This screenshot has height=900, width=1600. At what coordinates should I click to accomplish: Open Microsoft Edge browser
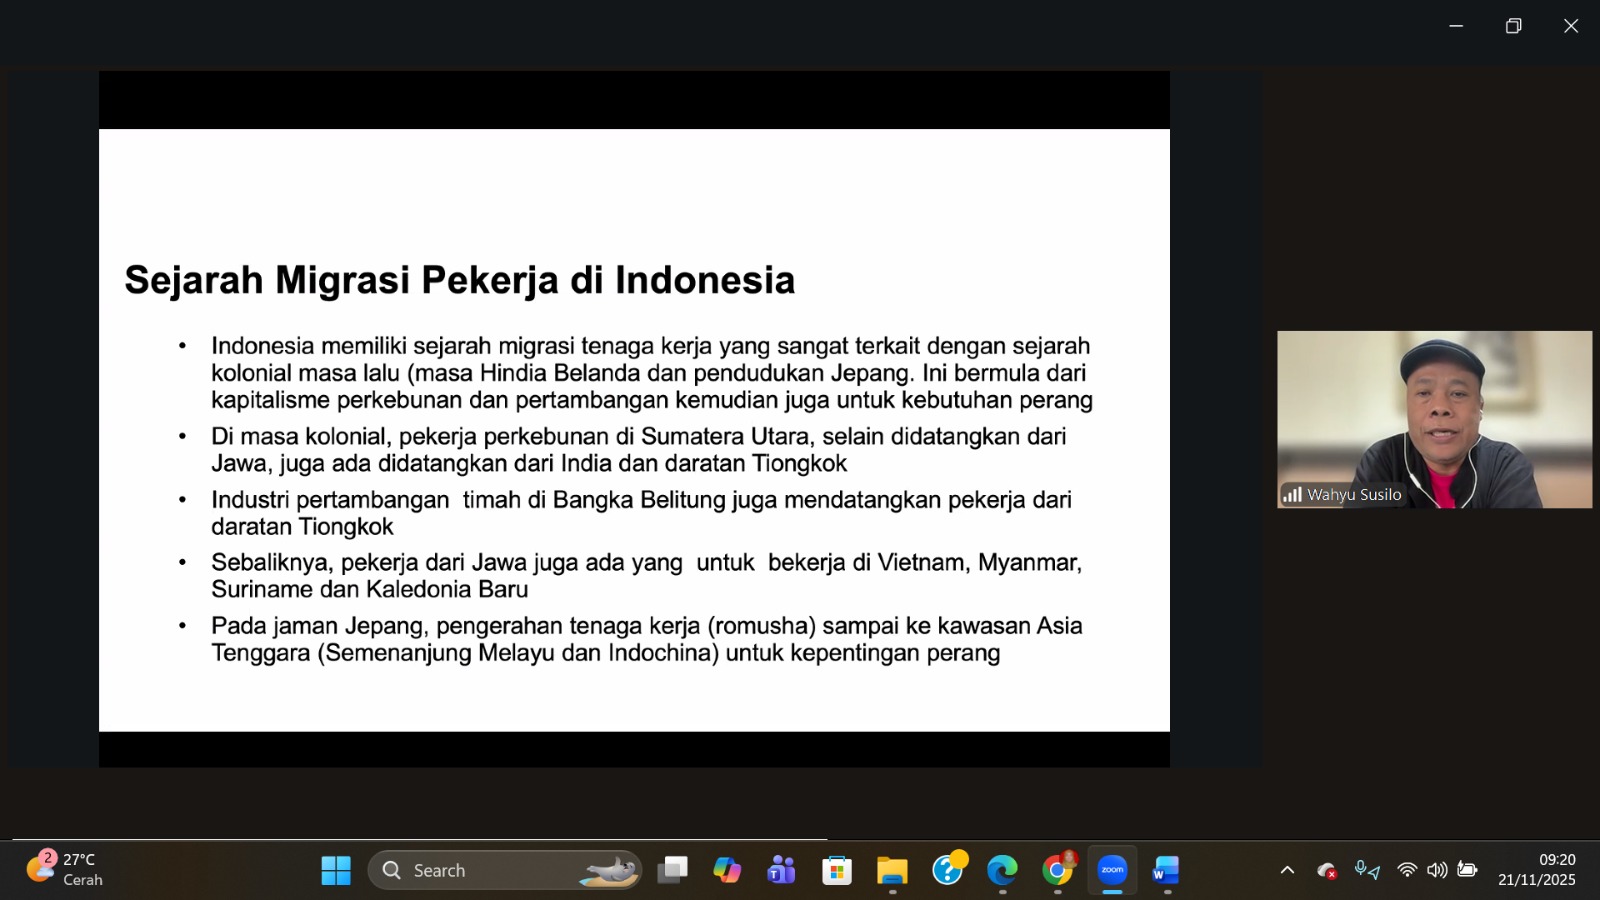pyautogui.click(x=1002, y=870)
